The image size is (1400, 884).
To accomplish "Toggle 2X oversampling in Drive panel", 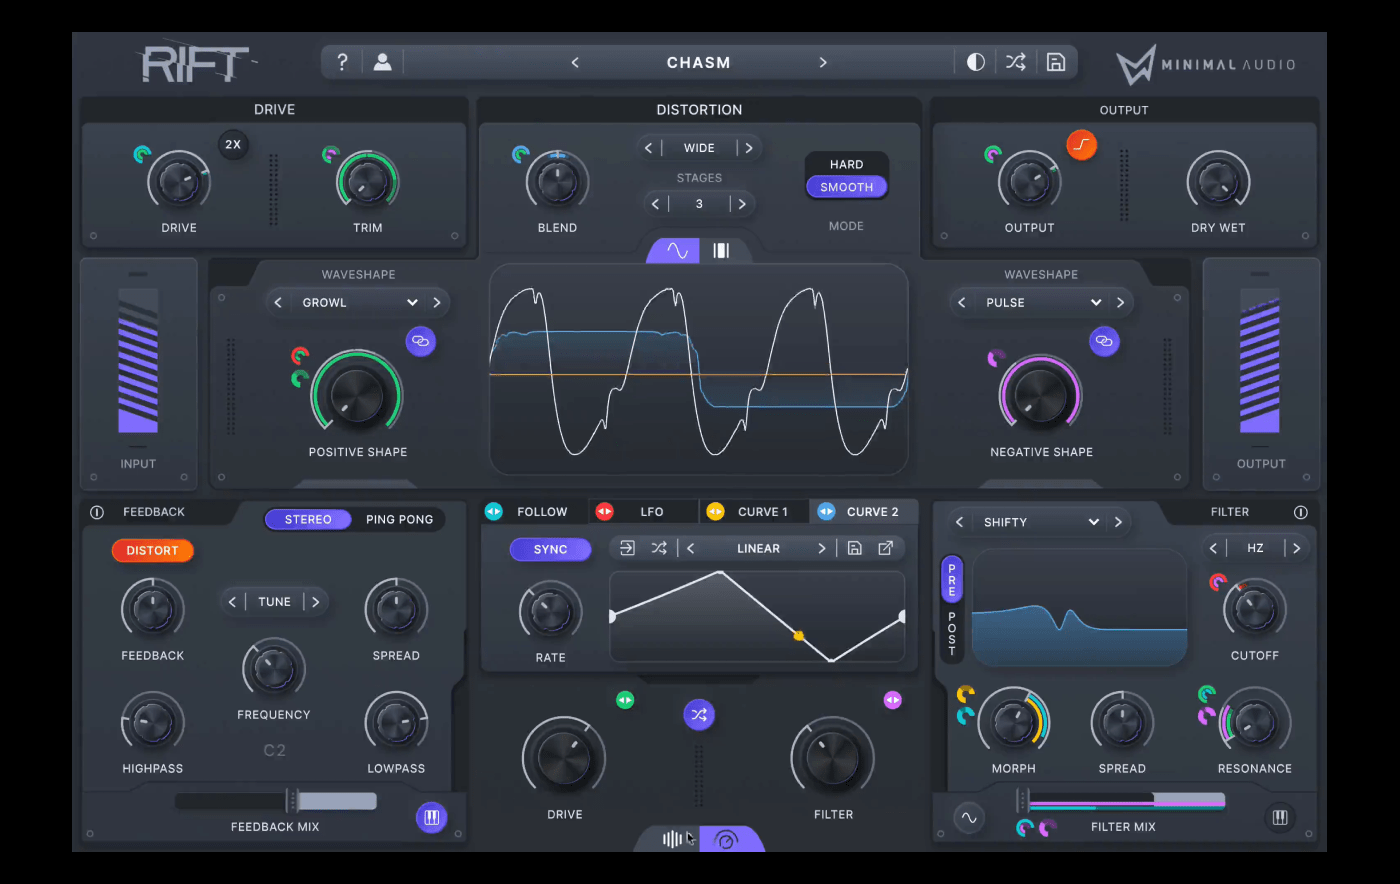I will (x=233, y=145).
